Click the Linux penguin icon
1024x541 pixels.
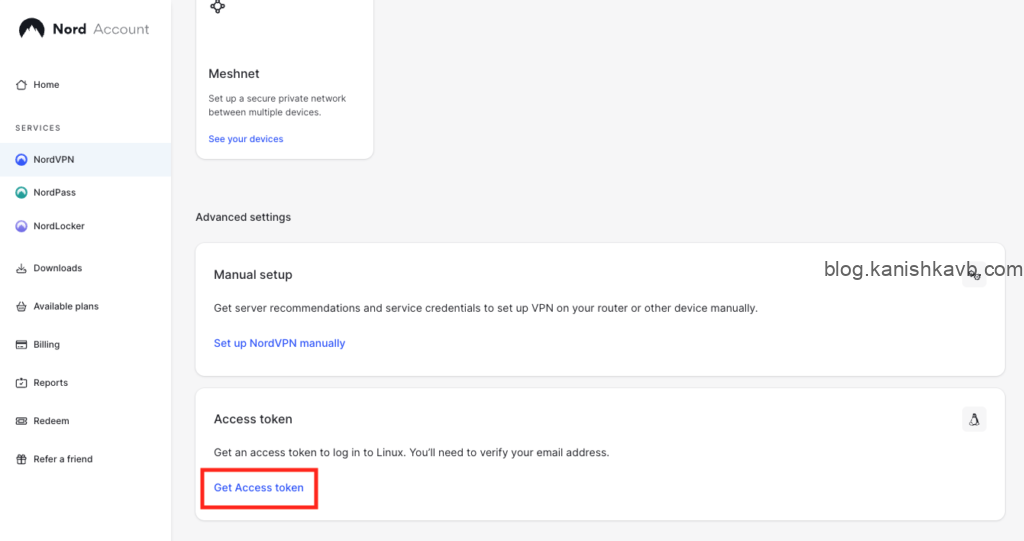tap(974, 419)
